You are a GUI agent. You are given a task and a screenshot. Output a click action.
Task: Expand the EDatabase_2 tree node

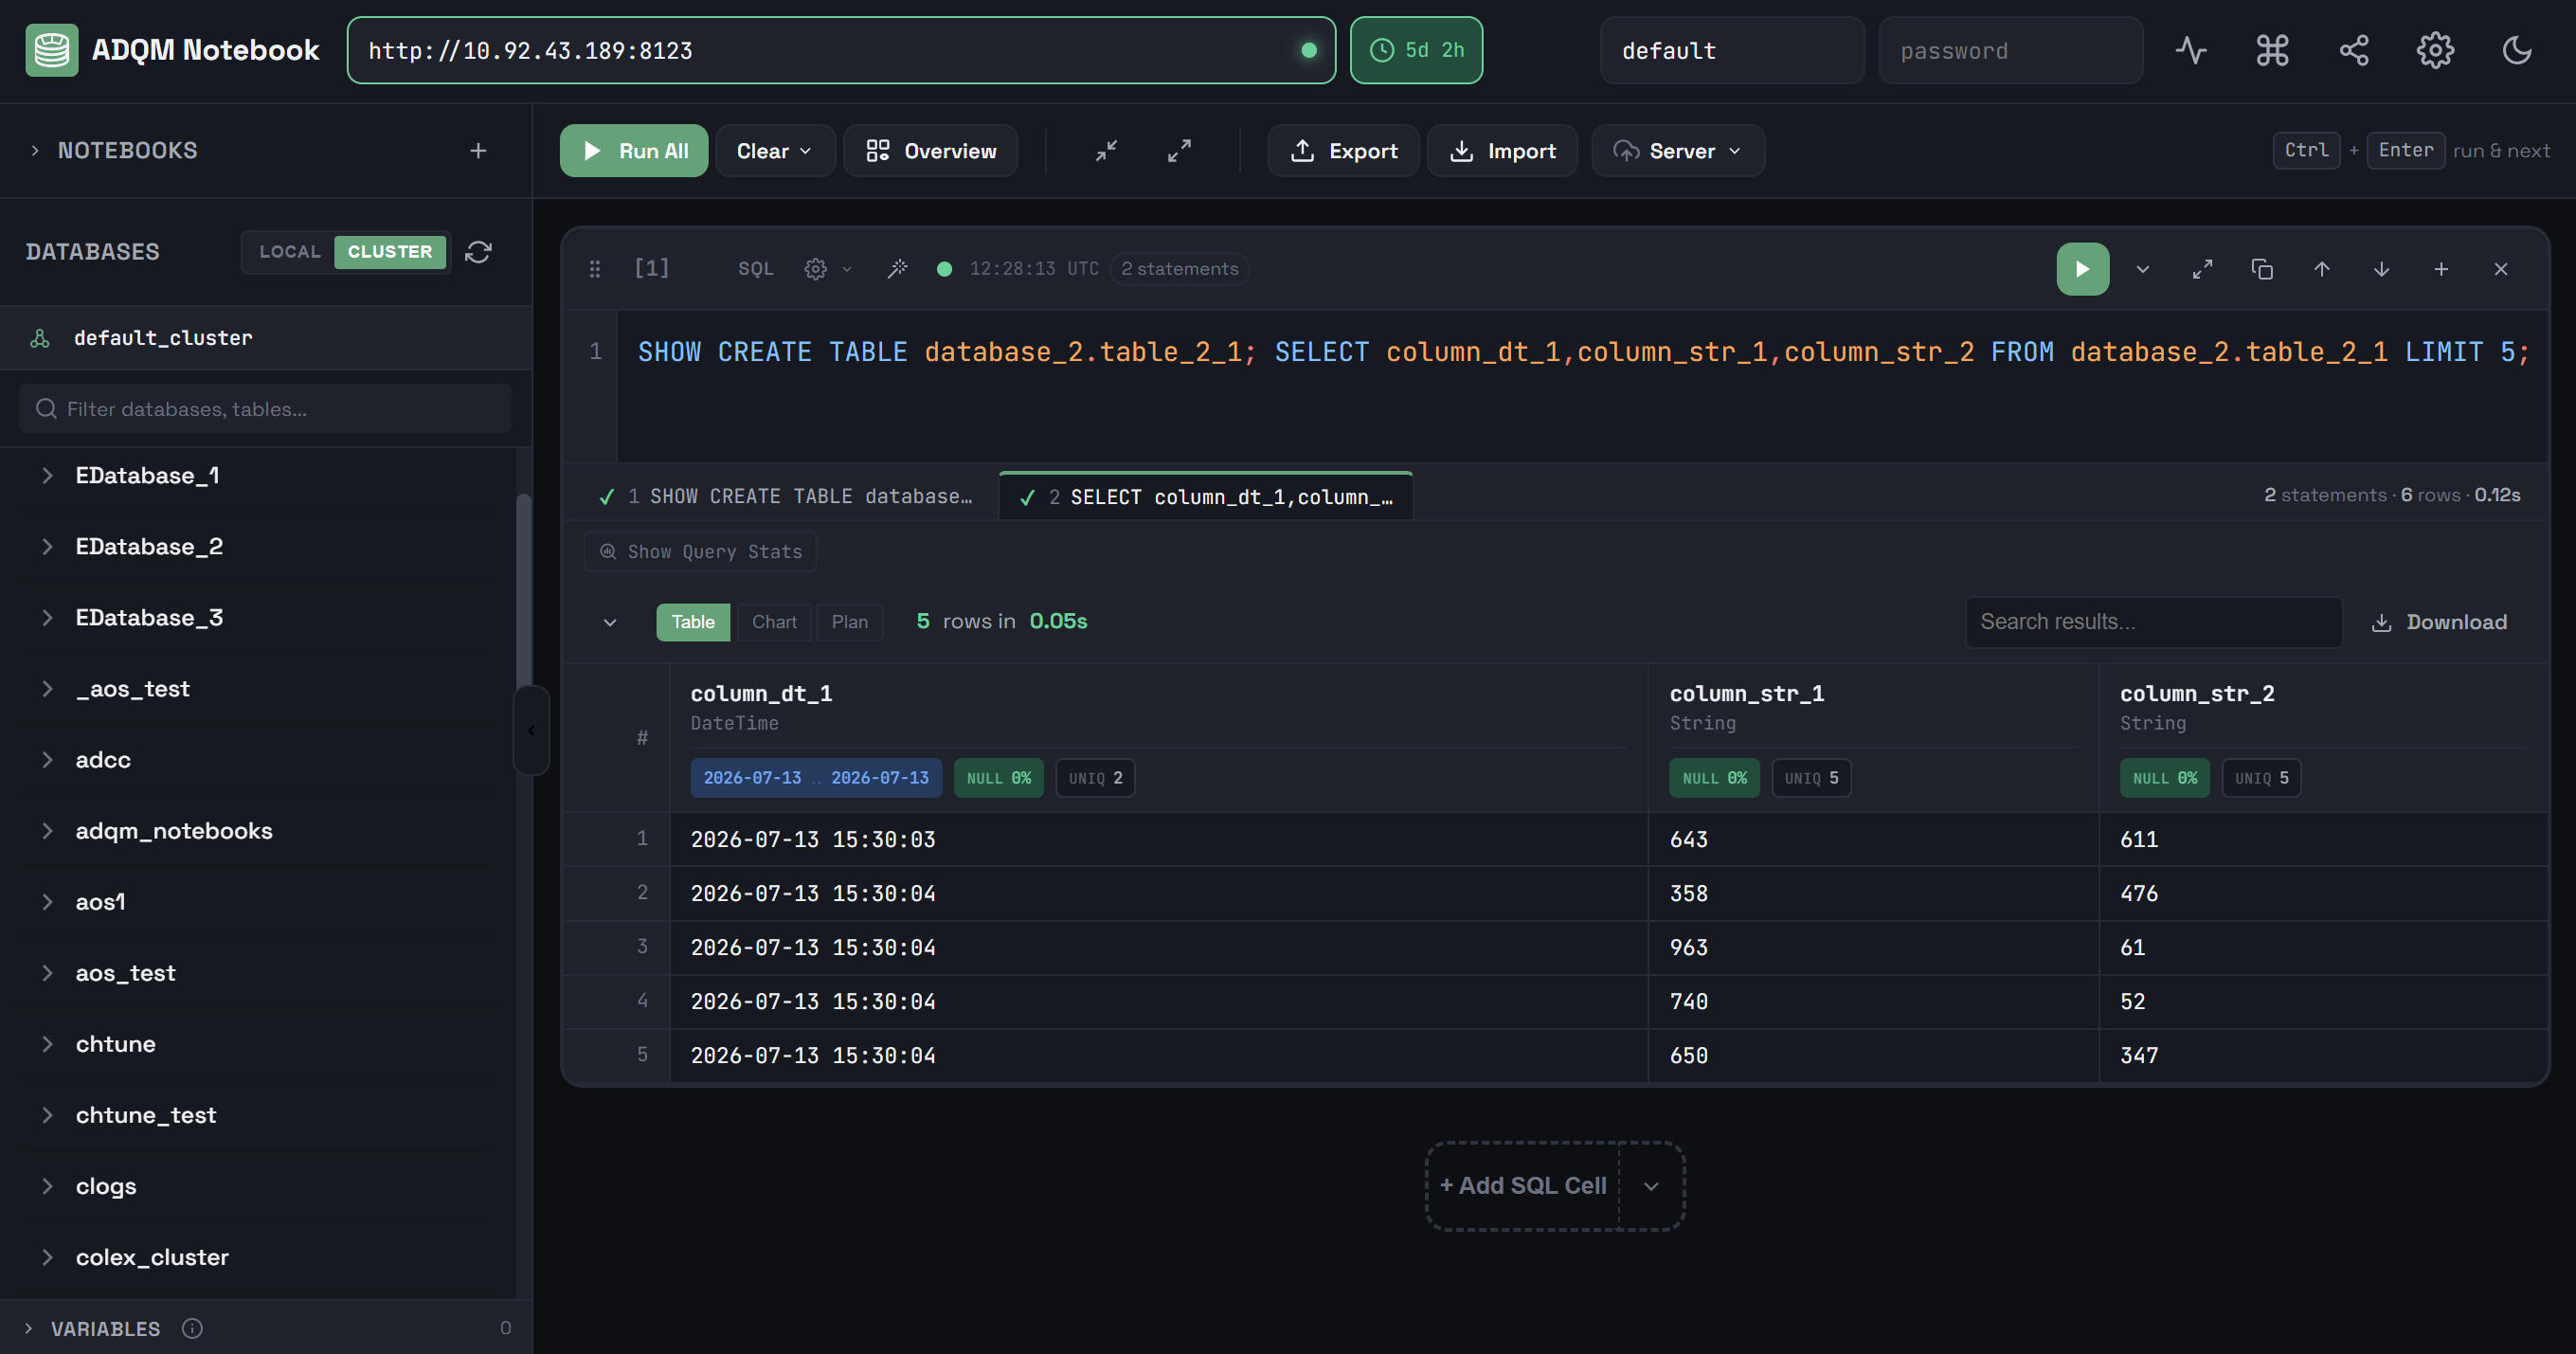[x=47, y=547]
